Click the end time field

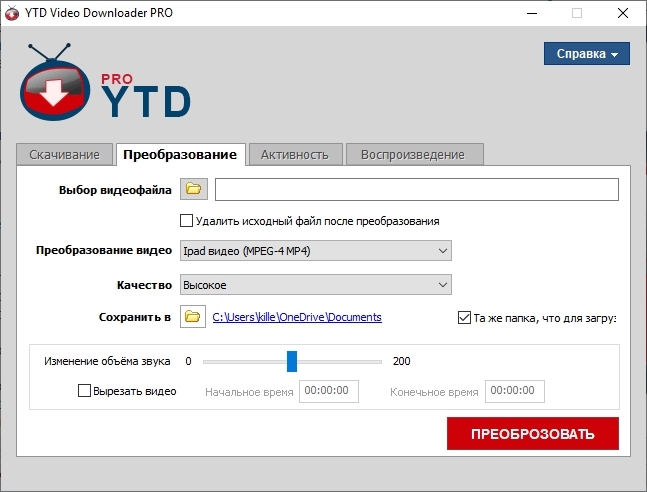point(515,391)
